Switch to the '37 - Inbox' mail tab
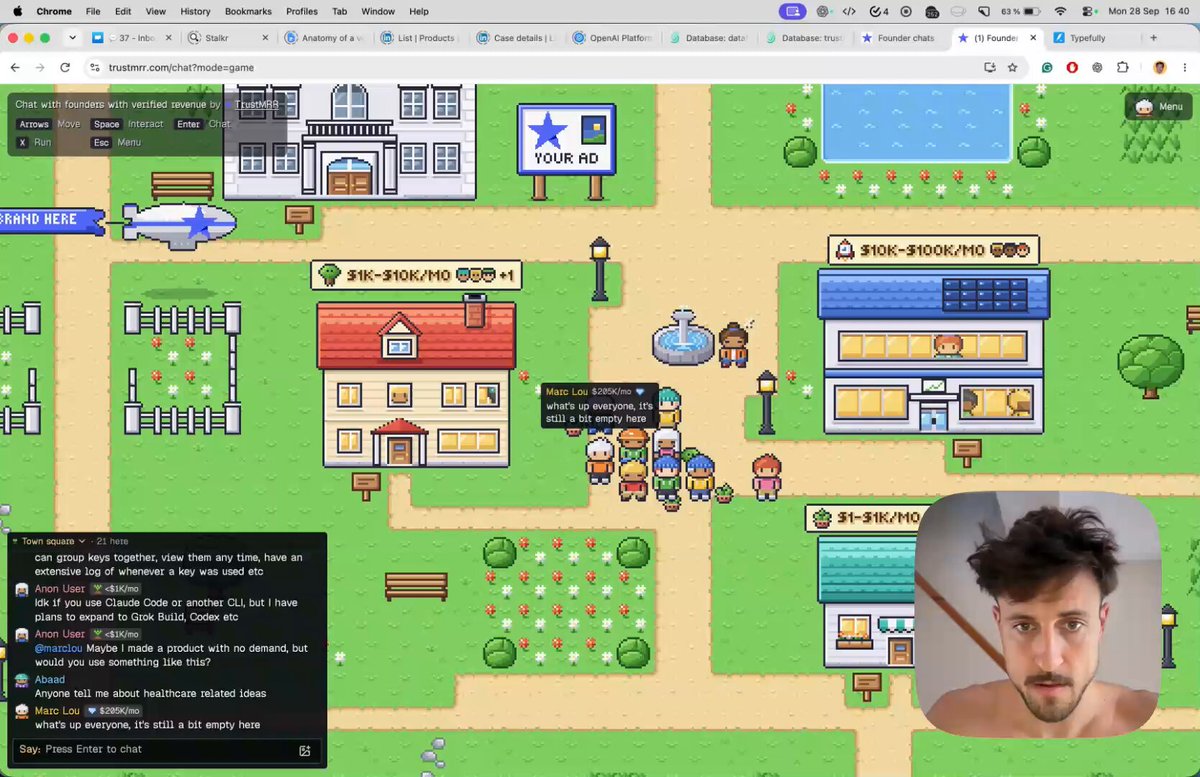The width and height of the screenshot is (1200, 777). (130, 38)
